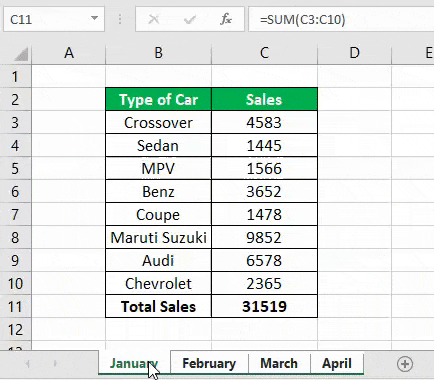This screenshot has width=434, height=380.
Task: Select the total value 31519
Action: click(x=264, y=306)
